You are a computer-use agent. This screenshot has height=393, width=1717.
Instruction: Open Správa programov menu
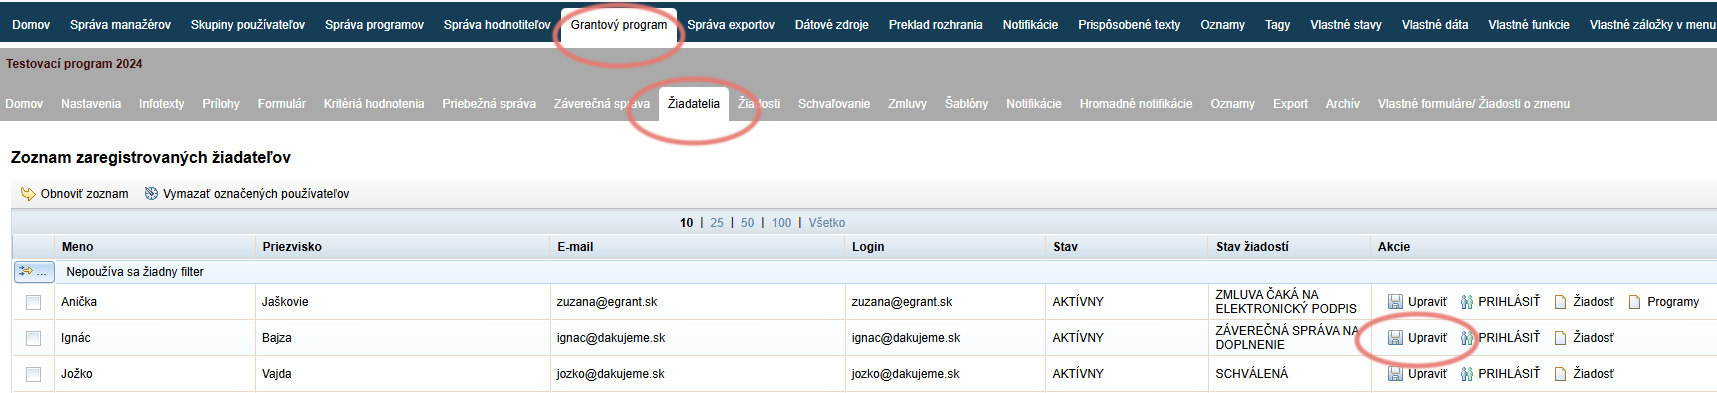coord(374,25)
